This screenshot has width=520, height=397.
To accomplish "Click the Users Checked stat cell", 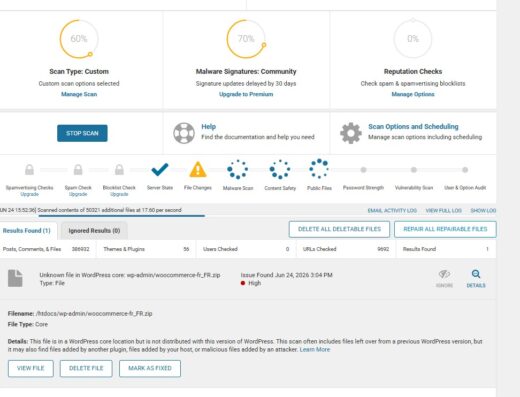I will coord(246,249).
